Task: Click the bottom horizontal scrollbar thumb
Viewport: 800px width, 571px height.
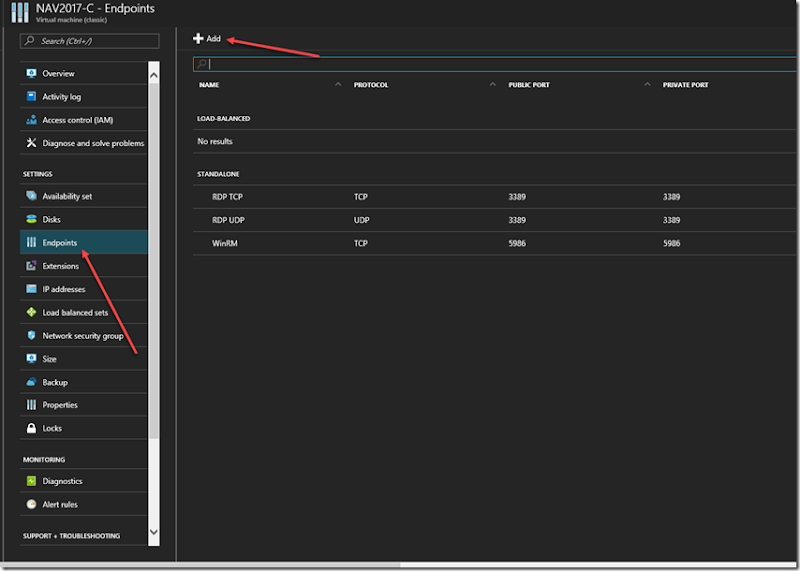Action: tap(200, 565)
